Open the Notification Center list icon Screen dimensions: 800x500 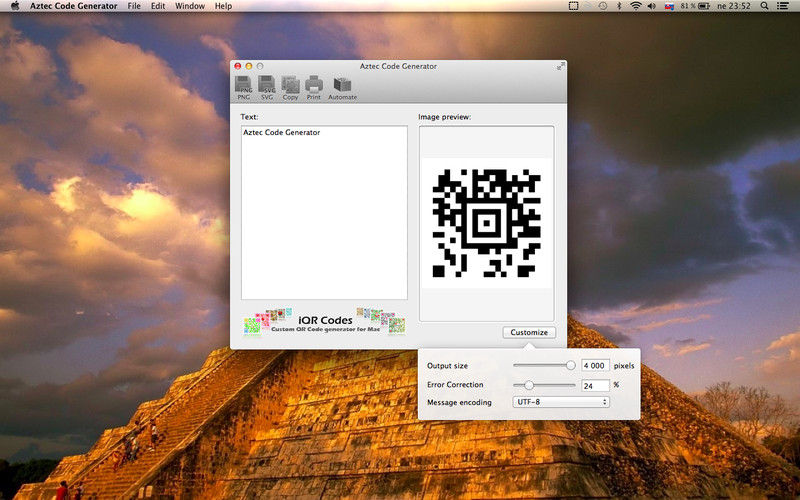point(782,6)
